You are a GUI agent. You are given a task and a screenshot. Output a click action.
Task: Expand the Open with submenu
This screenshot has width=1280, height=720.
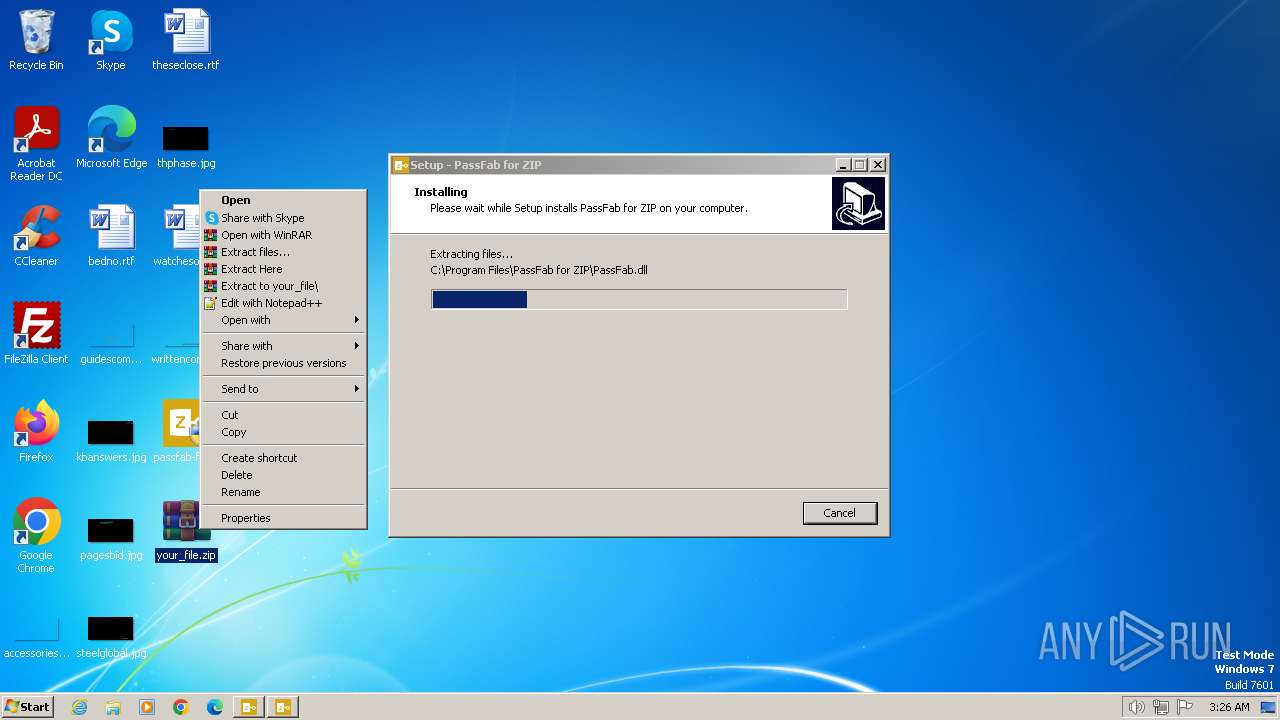point(284,320)
